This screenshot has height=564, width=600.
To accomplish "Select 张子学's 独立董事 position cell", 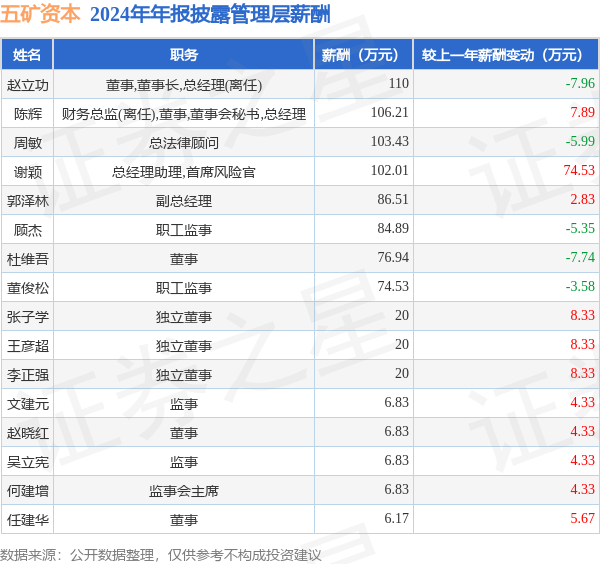I will coord(184,316).
